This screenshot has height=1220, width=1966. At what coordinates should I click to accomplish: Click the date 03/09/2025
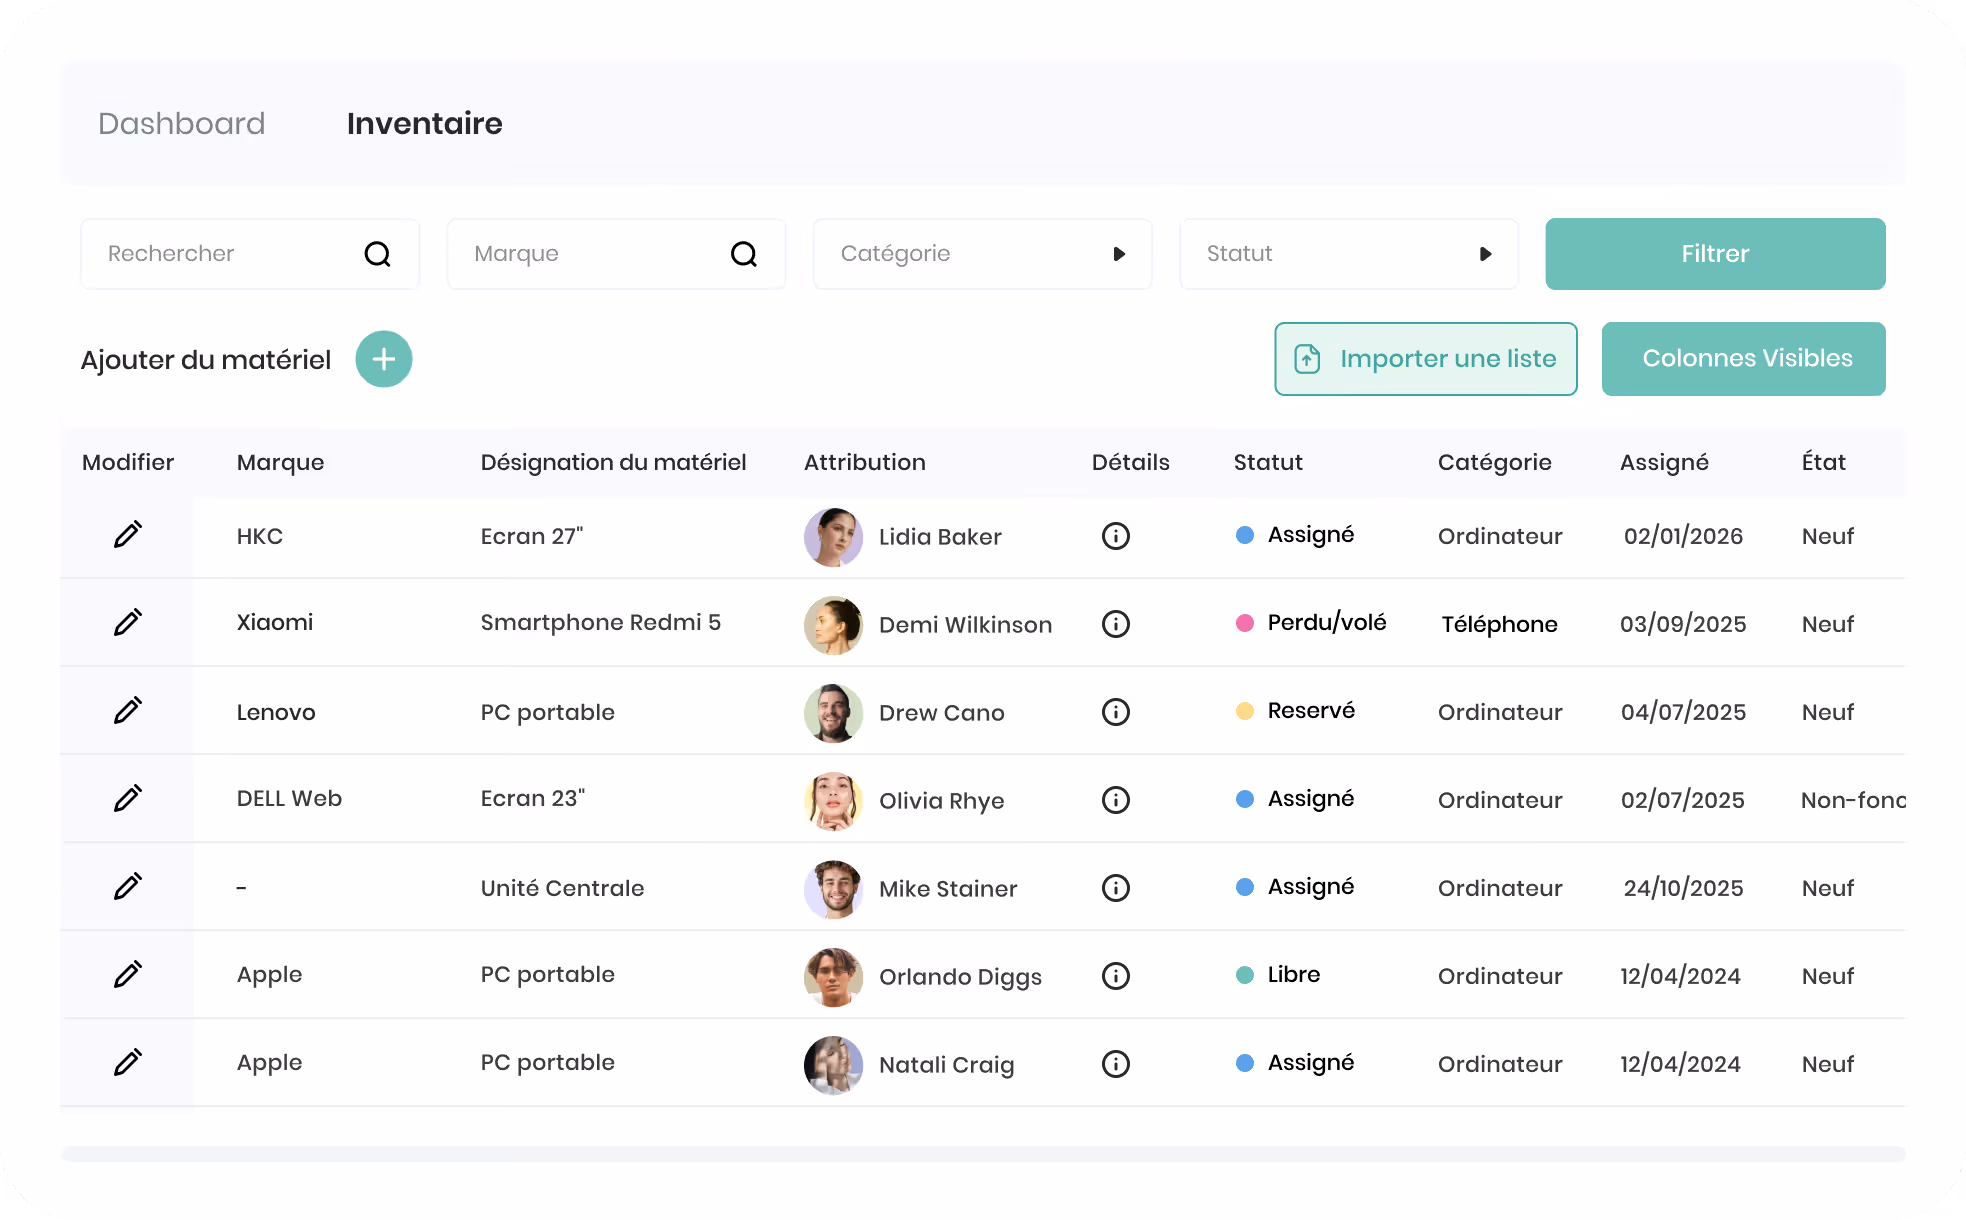(1683, 624)
